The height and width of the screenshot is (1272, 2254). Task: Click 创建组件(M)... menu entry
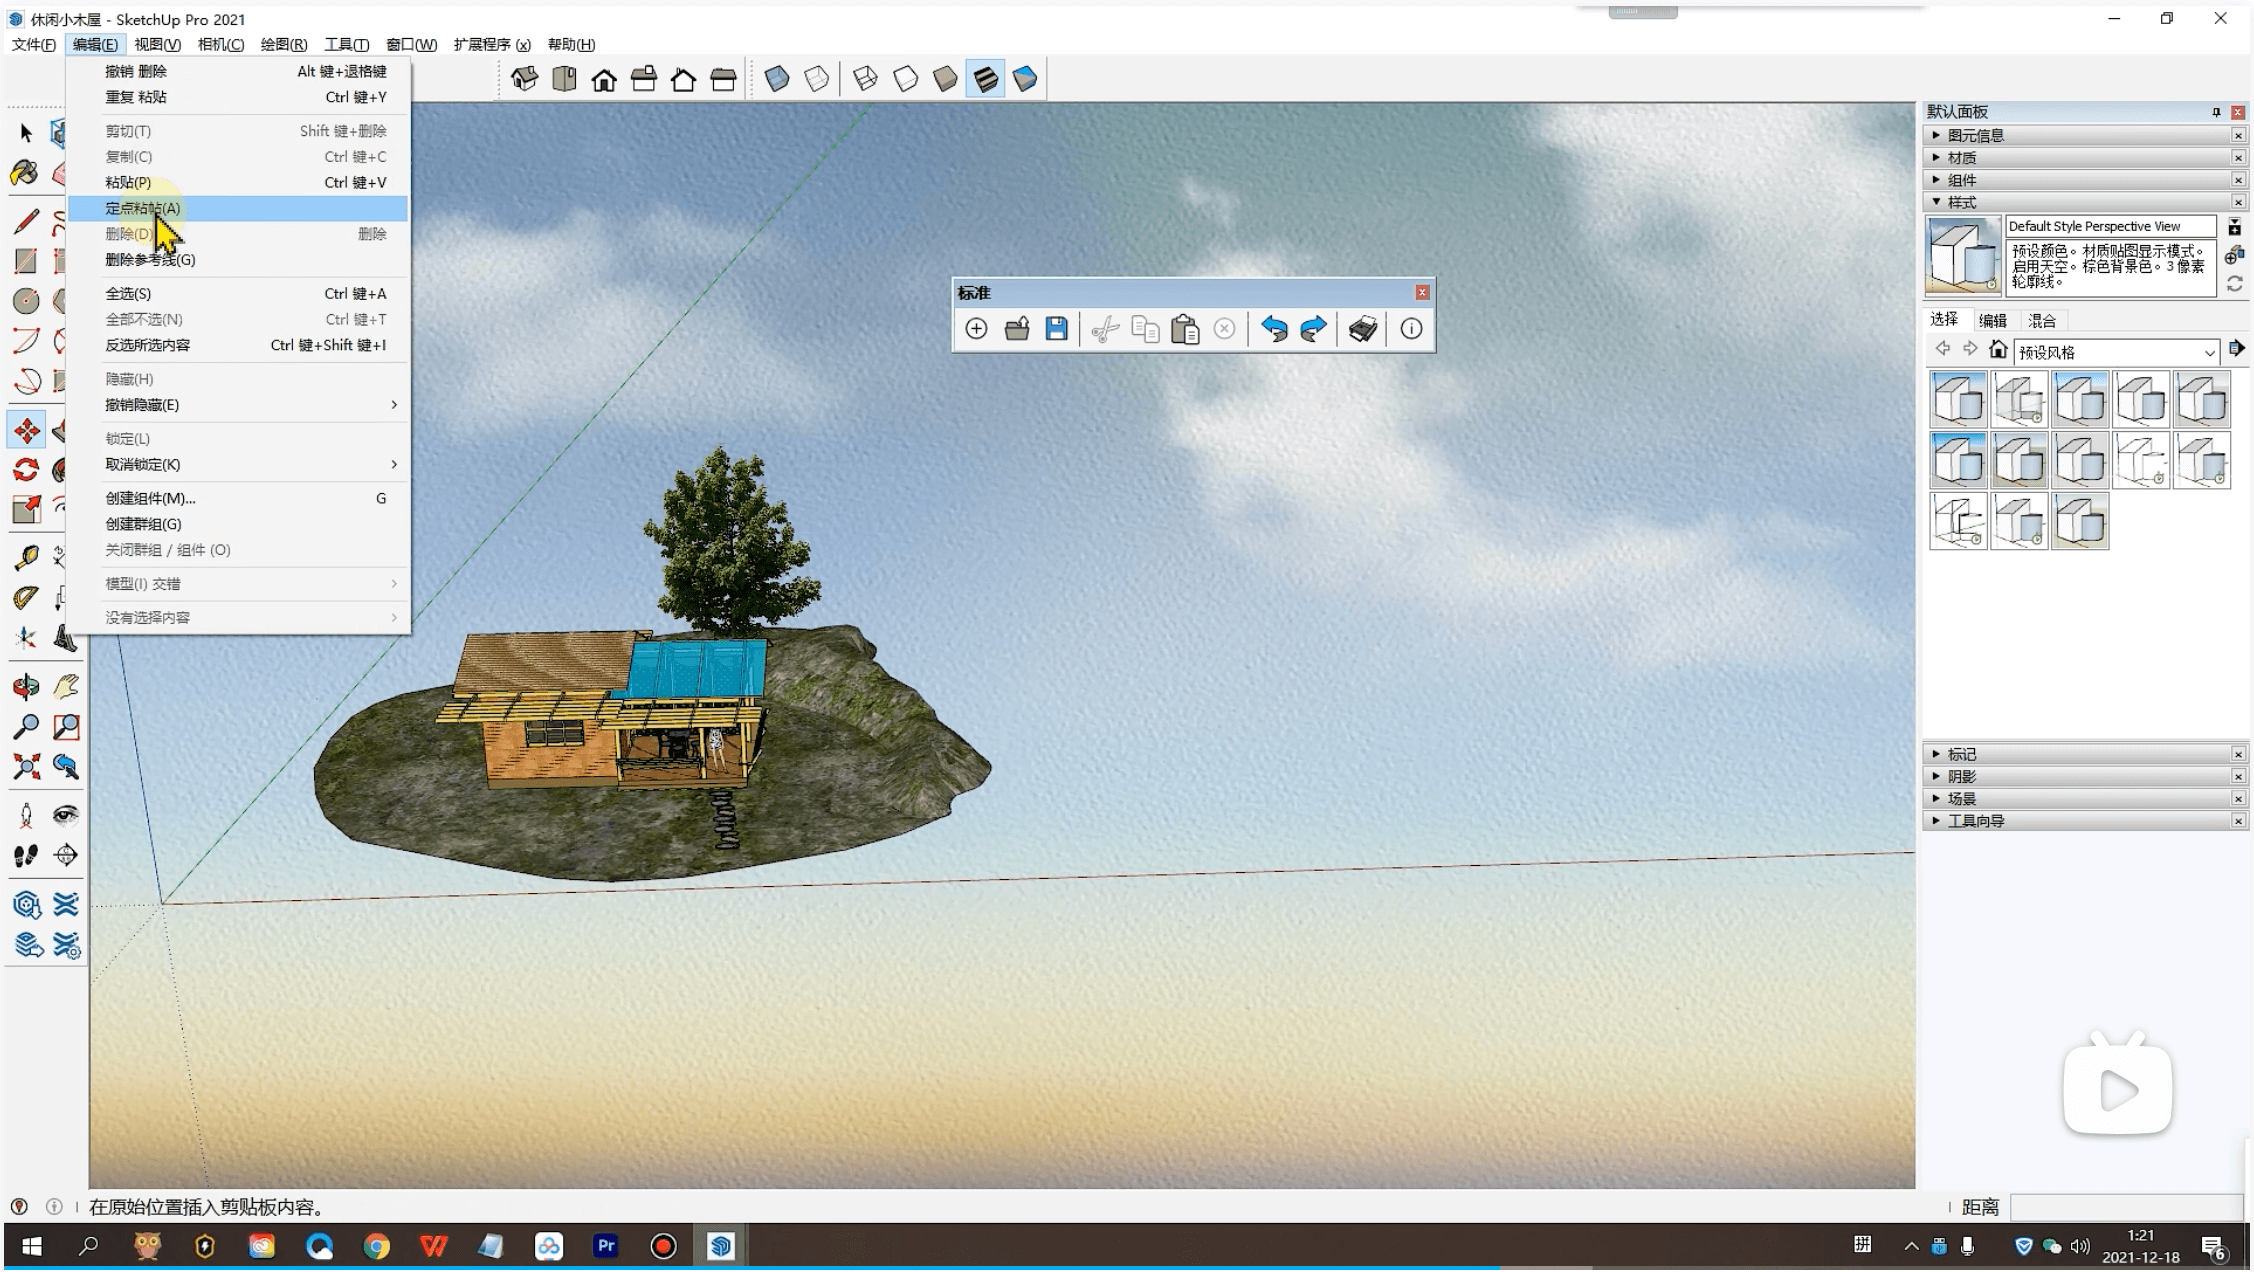click(x=150, y=498)
